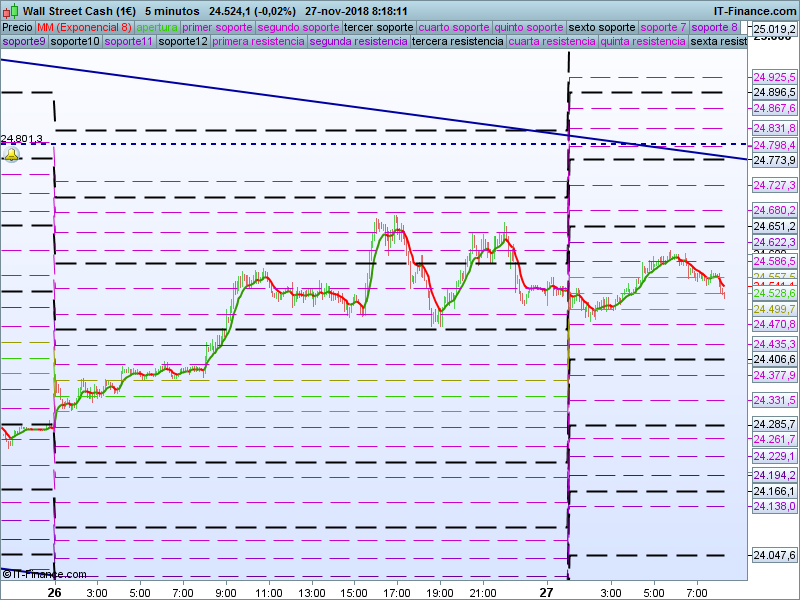This screenshot has height=600, width=800.
Task: Open the 5 minutos timeframe selector
Action: pyautogui.click(x=171, y=10)
